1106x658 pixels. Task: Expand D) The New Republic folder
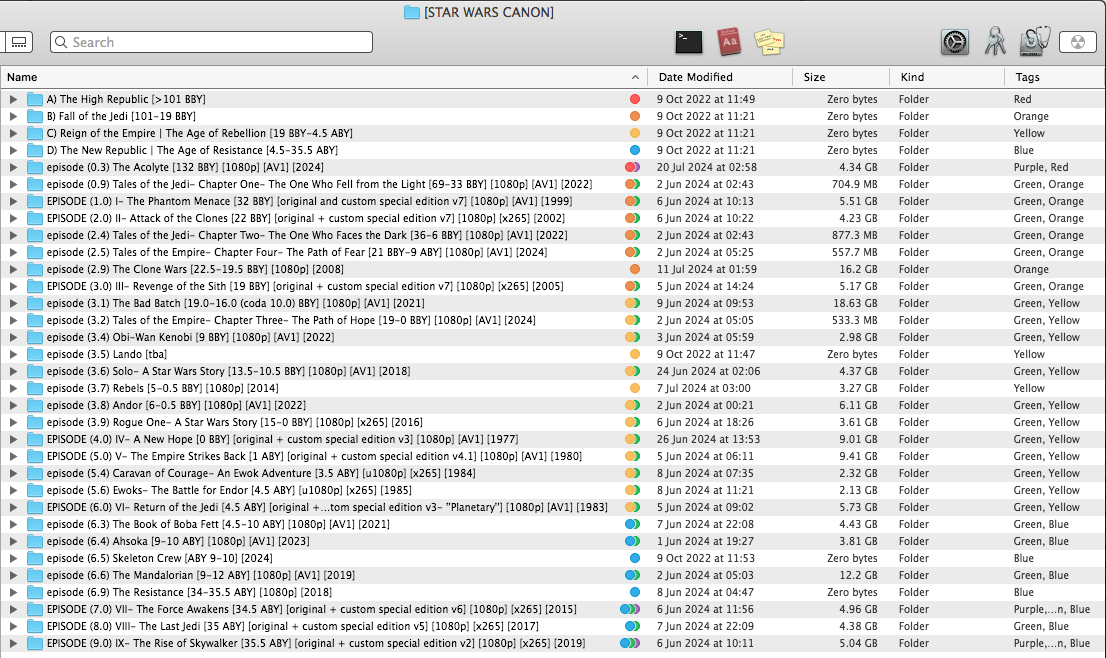point(13,150)
